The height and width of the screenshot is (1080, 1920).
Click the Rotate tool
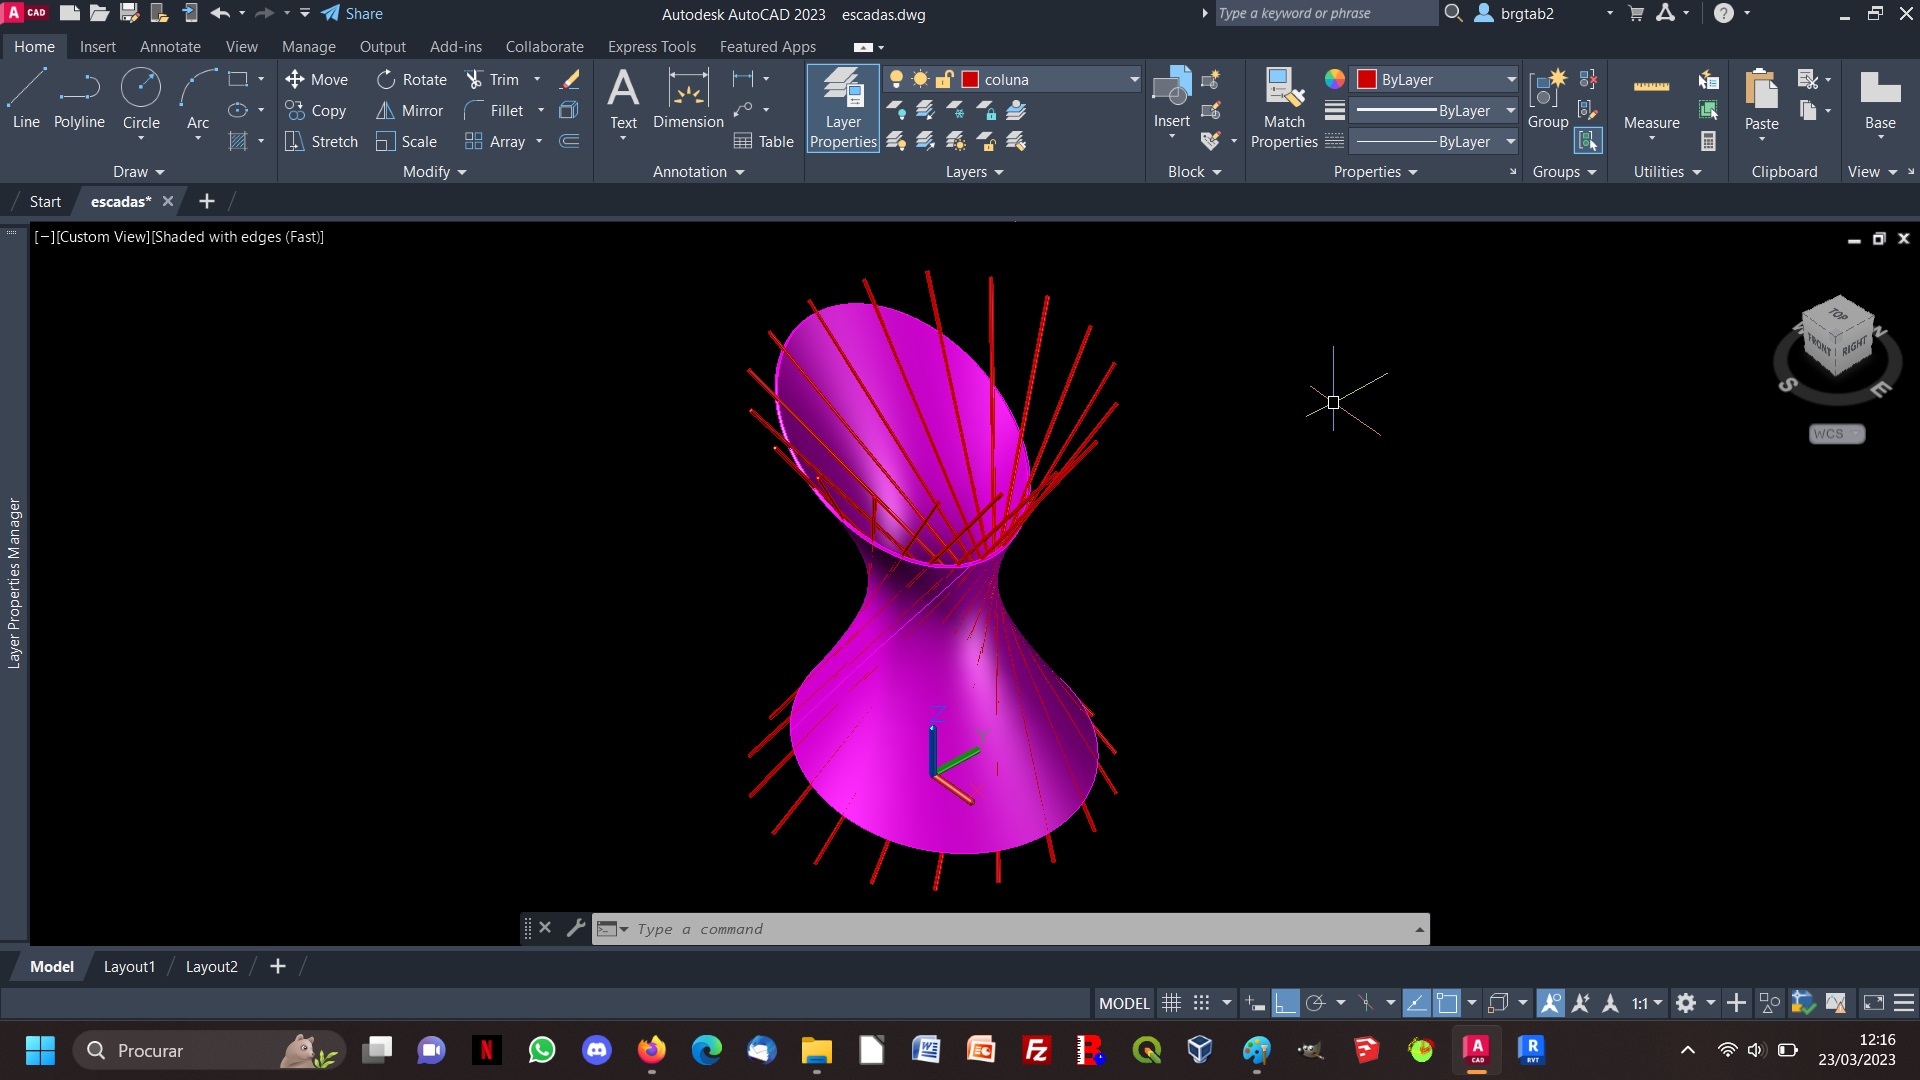click(x=412, y=79)
